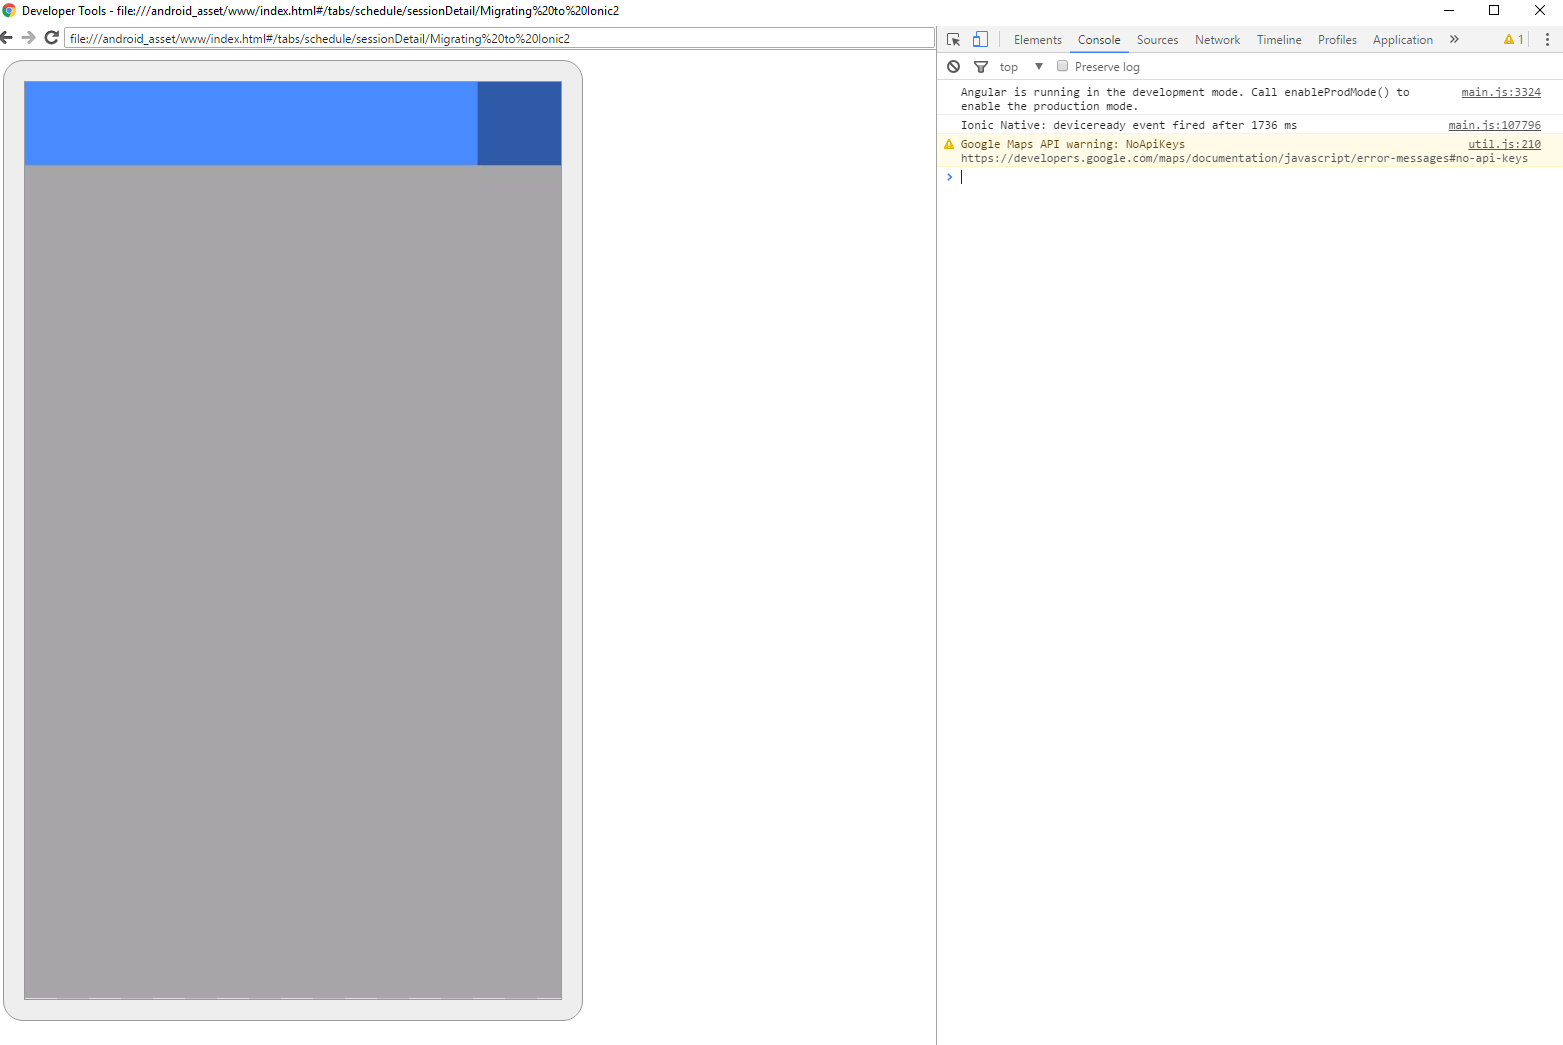Image resolution: width=1563 pixels, height=1045 pixels.
Task: Click the yellow warning triangle on Google Maps message
Action: point(948,143)
